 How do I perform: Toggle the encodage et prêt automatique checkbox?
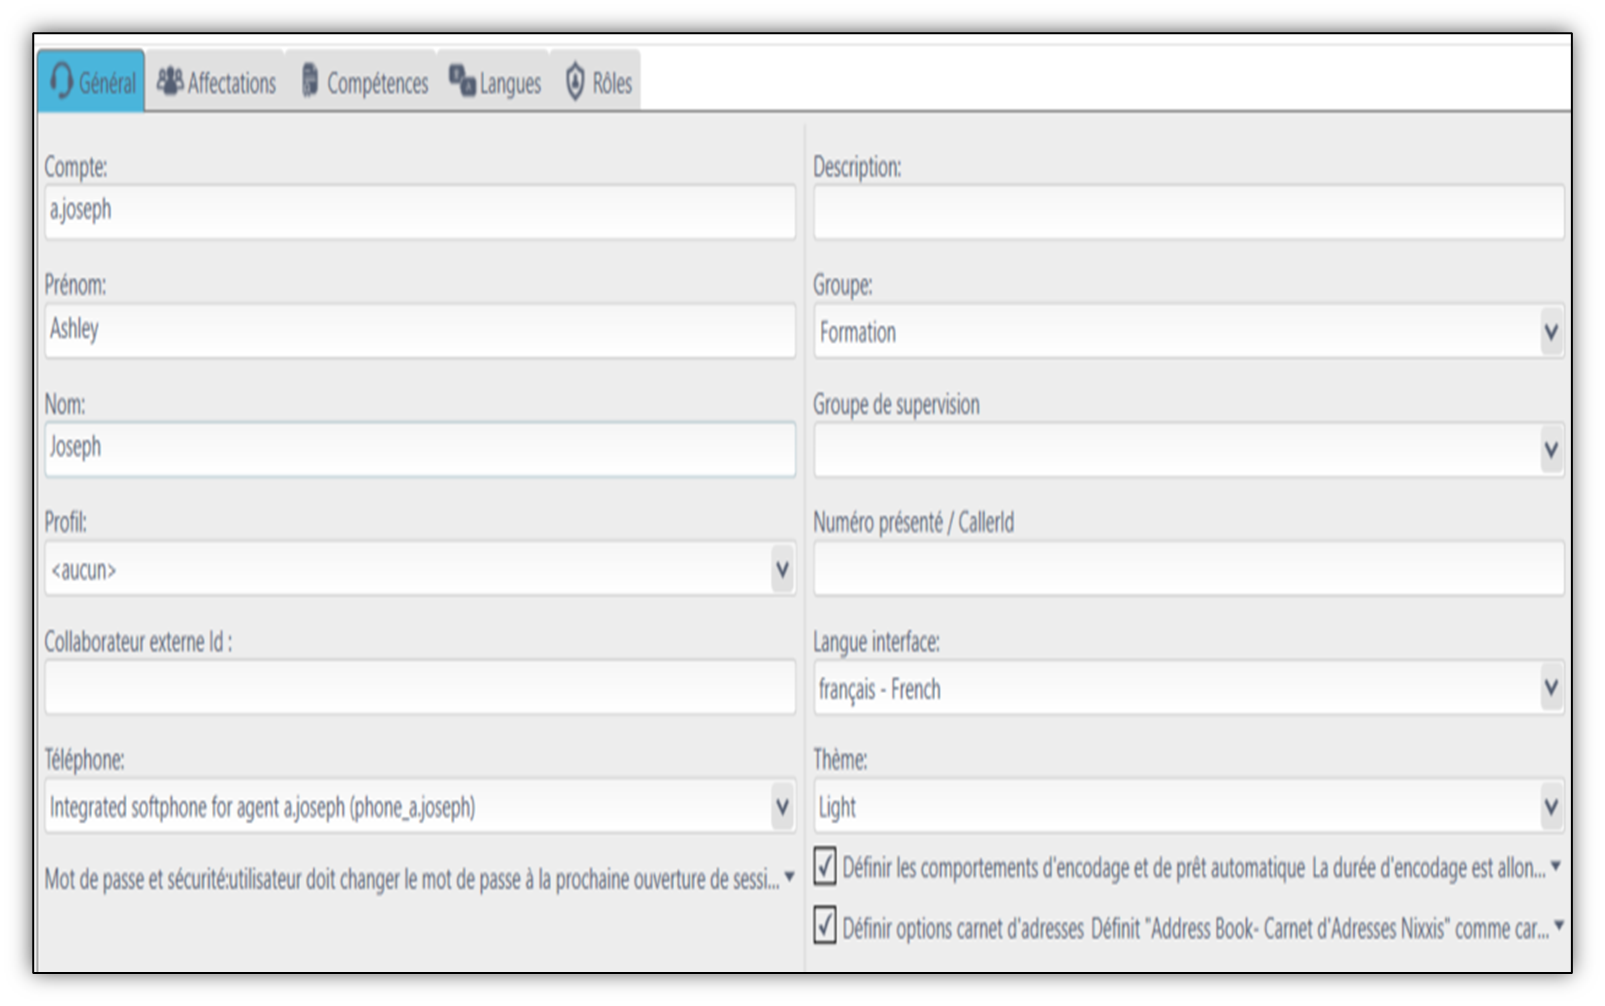tap(825, 866)
